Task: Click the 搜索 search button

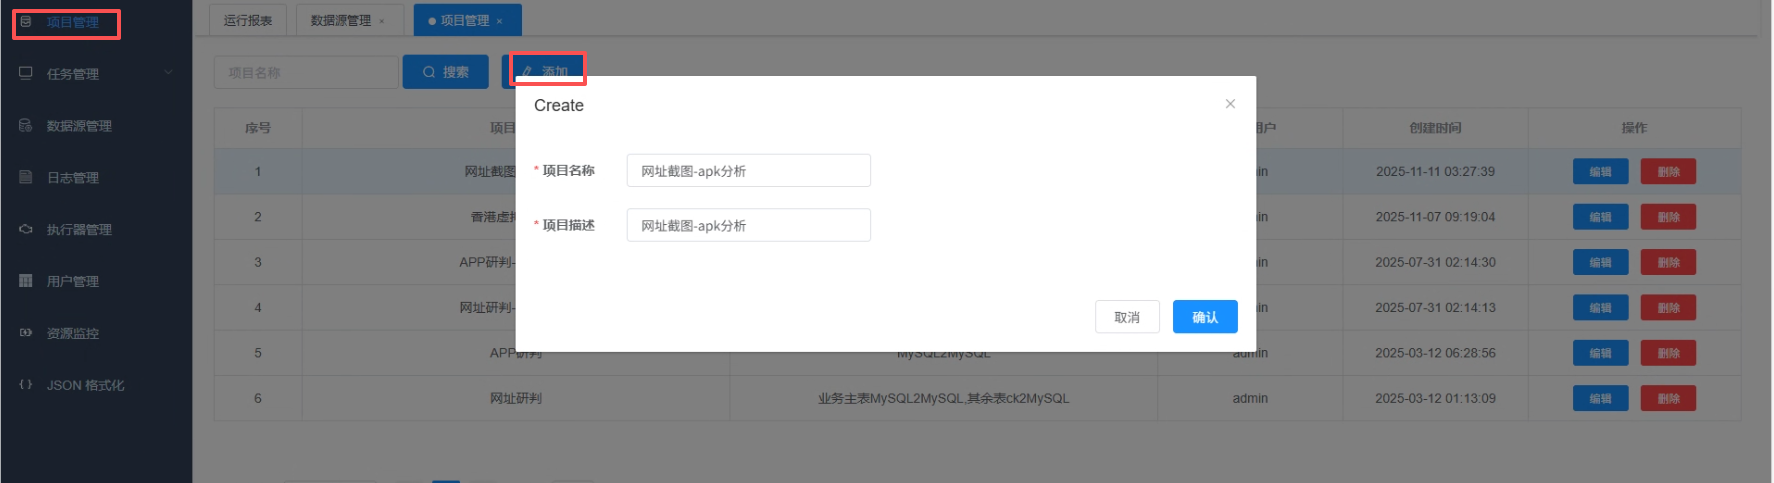Action: (x=445, y=72)
